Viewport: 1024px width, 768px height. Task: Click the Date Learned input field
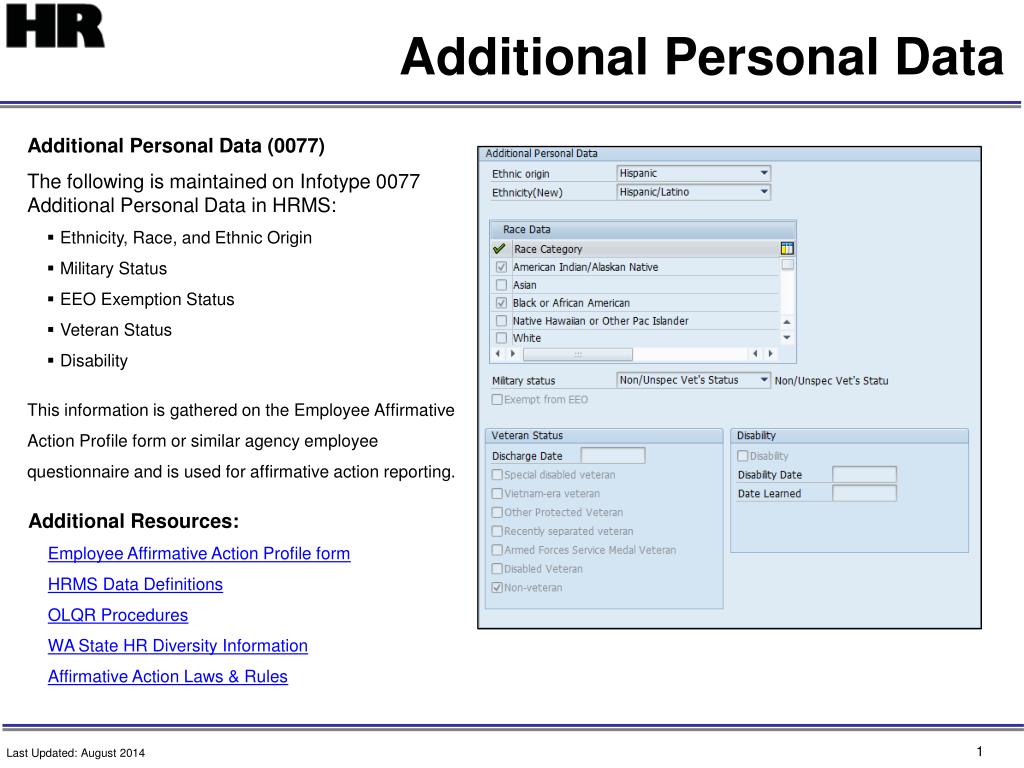[864, 493]
